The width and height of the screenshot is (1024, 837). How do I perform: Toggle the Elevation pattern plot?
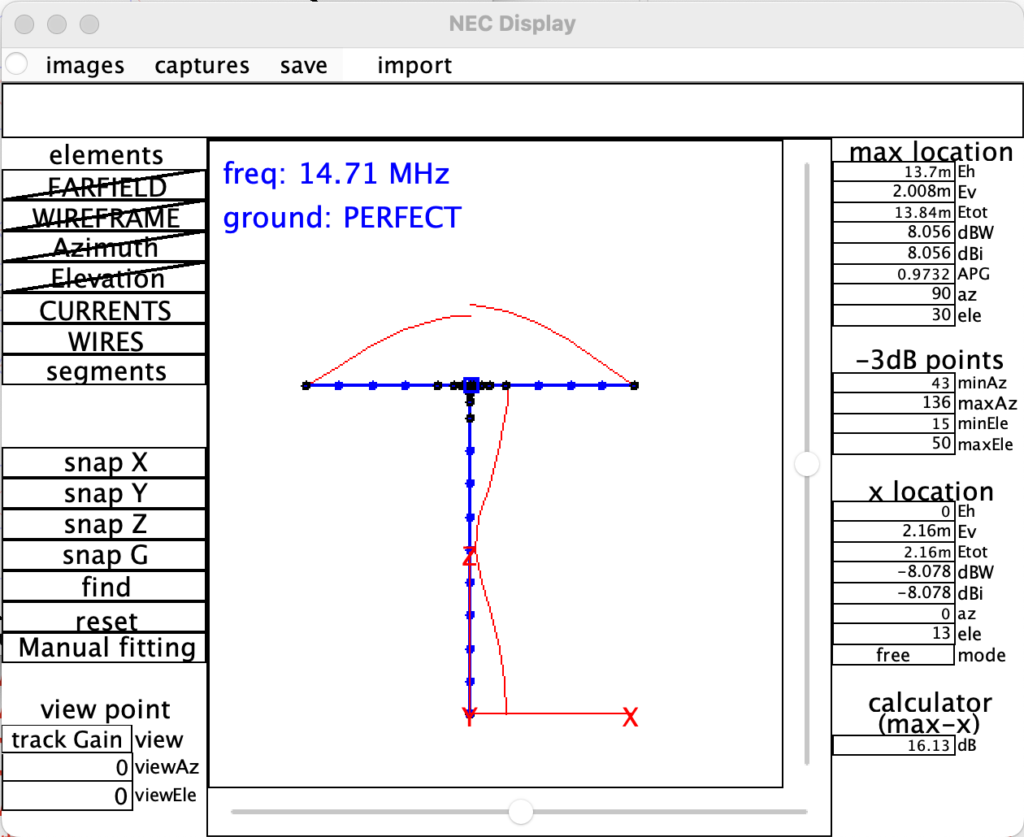pyautogui.click(x=104, y=278)
